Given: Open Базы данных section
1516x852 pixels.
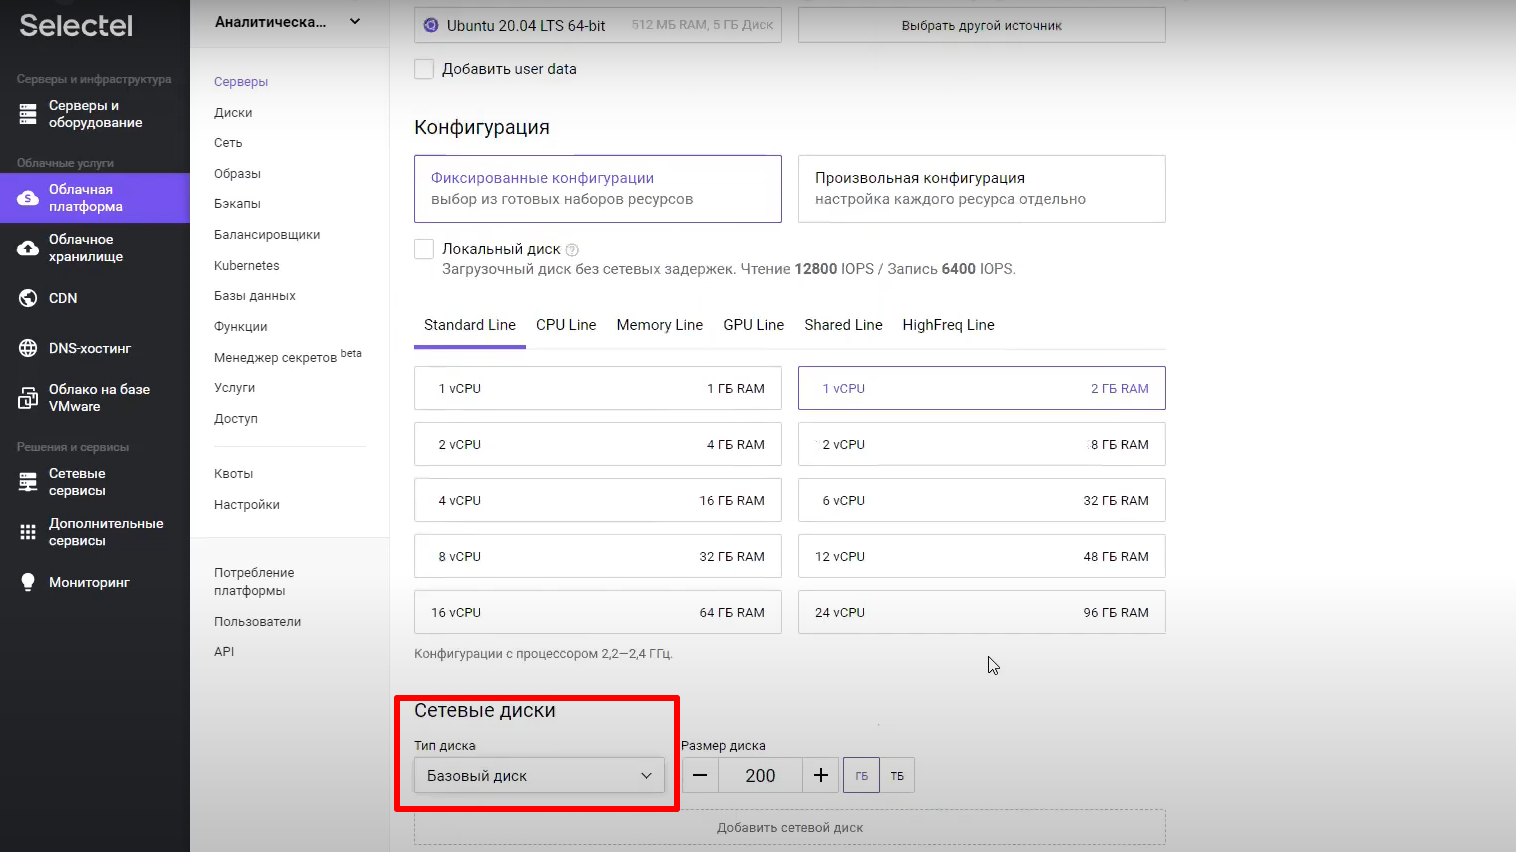Looking at the screenshot, I should 255,296.
